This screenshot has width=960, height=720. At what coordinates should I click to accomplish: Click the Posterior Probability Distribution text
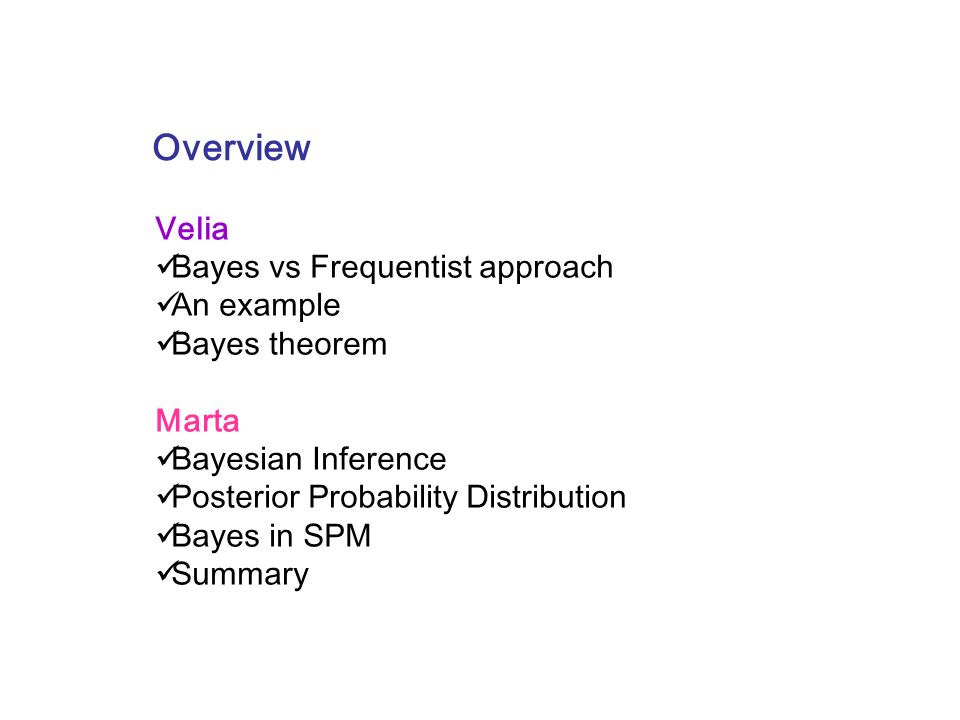point(399,497)
